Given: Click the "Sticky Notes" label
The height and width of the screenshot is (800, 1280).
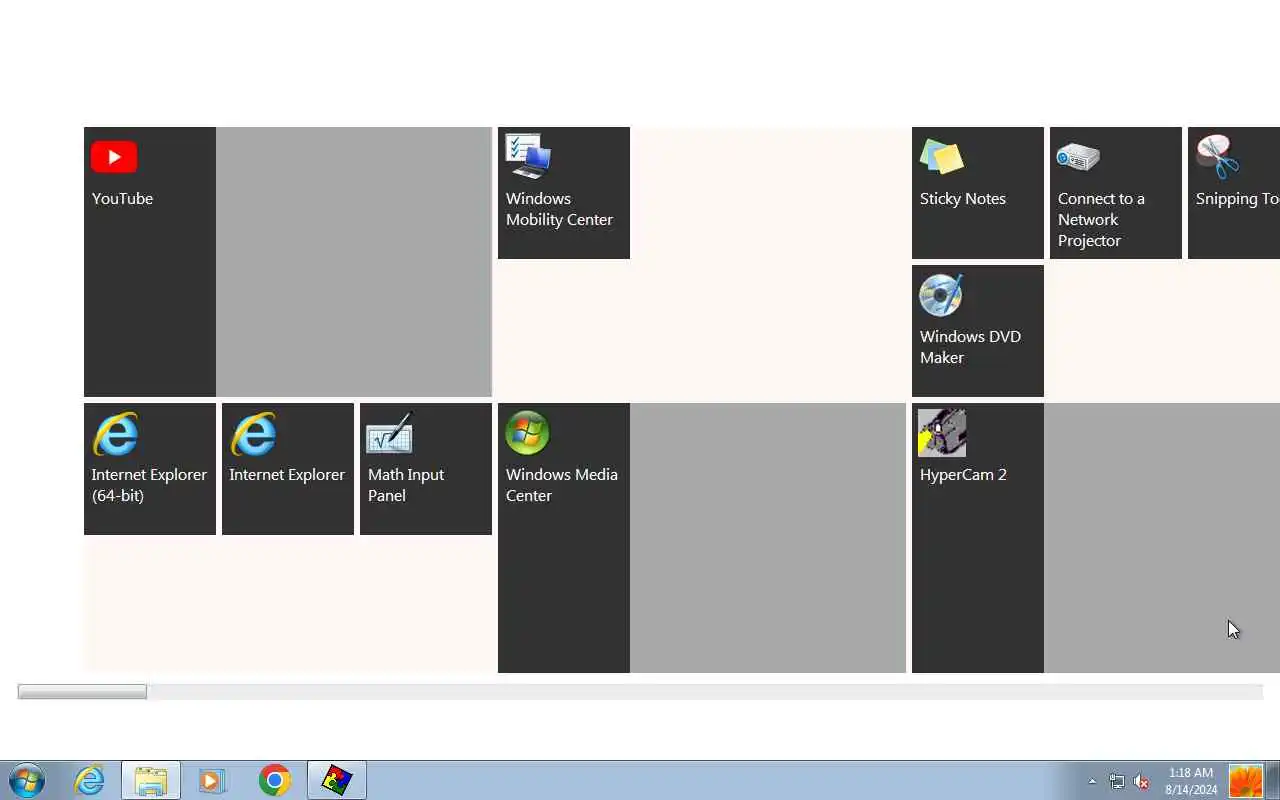Looking at the screenshot, I should coord(963,198).
